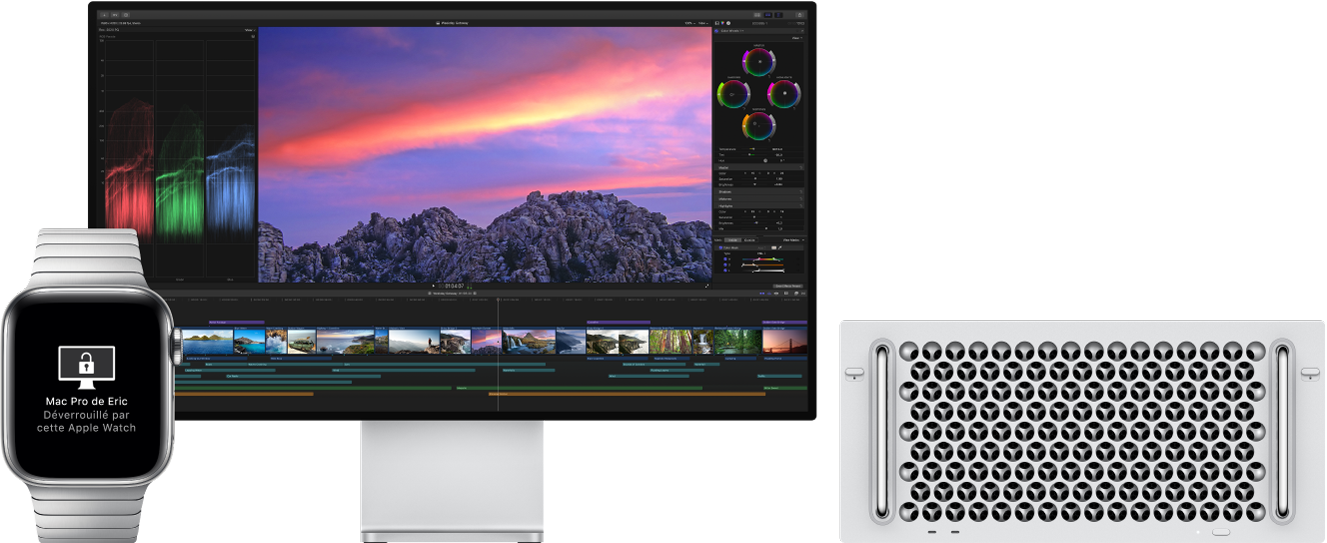The height and width of the screenshot is (543, 1327).
Task: Select the waterfall mountain clip in timeline
Action: coord(528,342)
